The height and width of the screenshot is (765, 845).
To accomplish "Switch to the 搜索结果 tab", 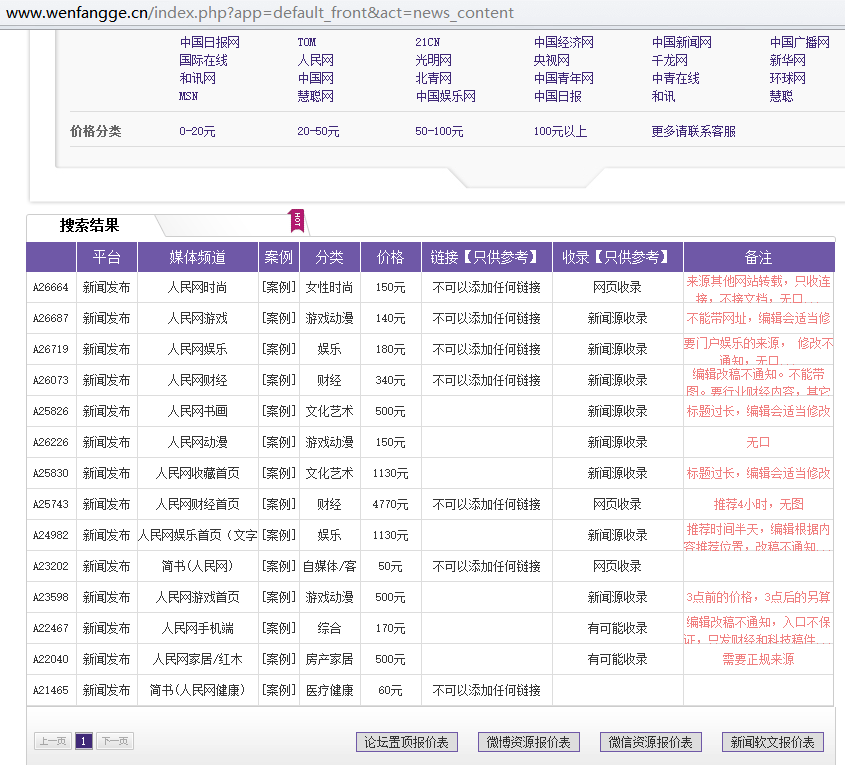I will [x=89, y=225].
